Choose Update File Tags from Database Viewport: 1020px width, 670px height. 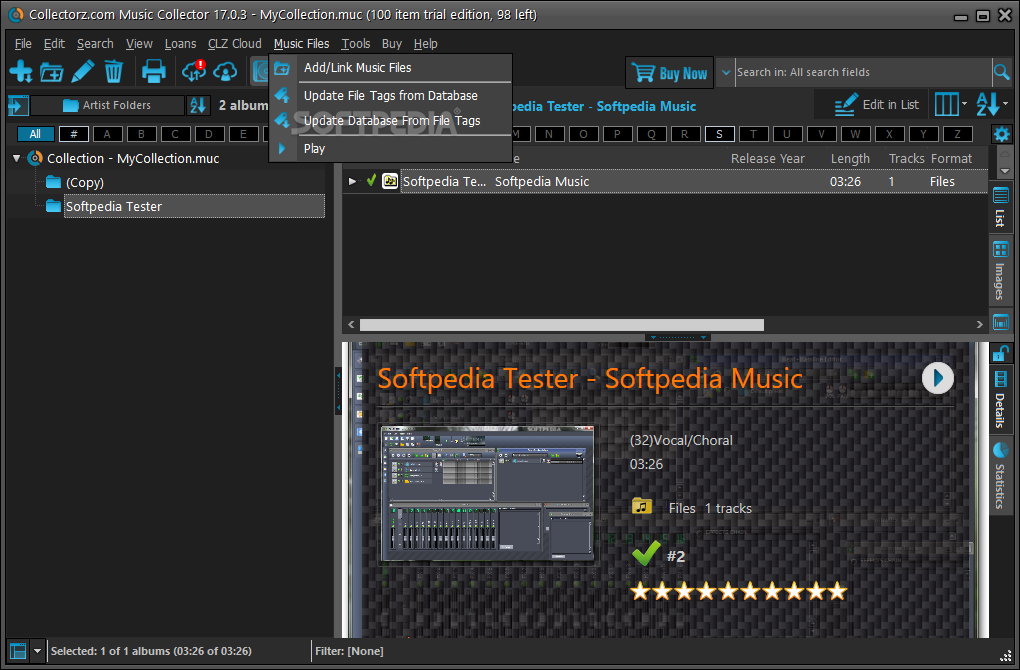click(x=390, y=96)
